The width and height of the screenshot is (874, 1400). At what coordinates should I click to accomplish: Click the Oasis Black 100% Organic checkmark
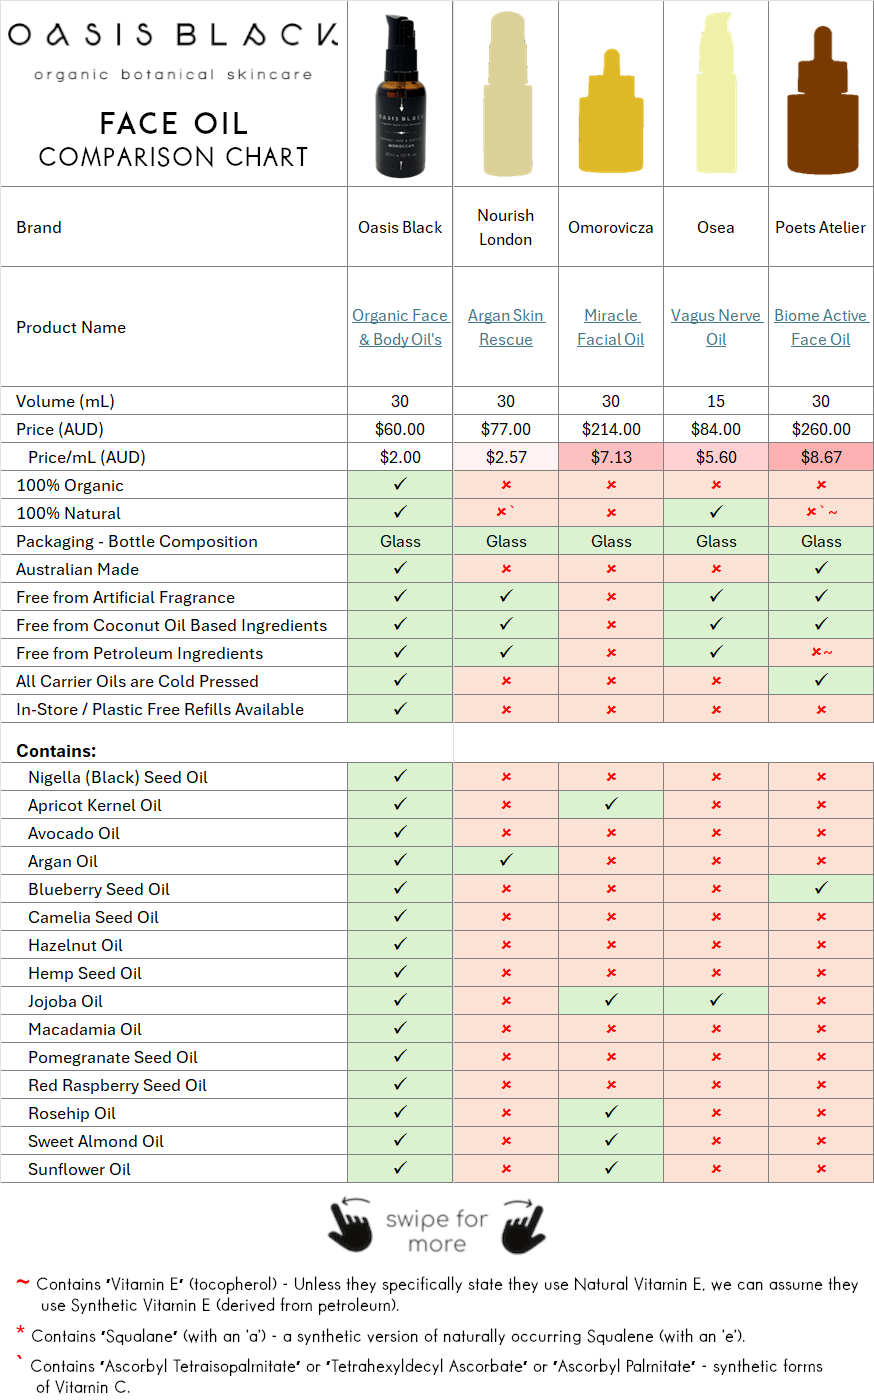(x=400, y=484)
